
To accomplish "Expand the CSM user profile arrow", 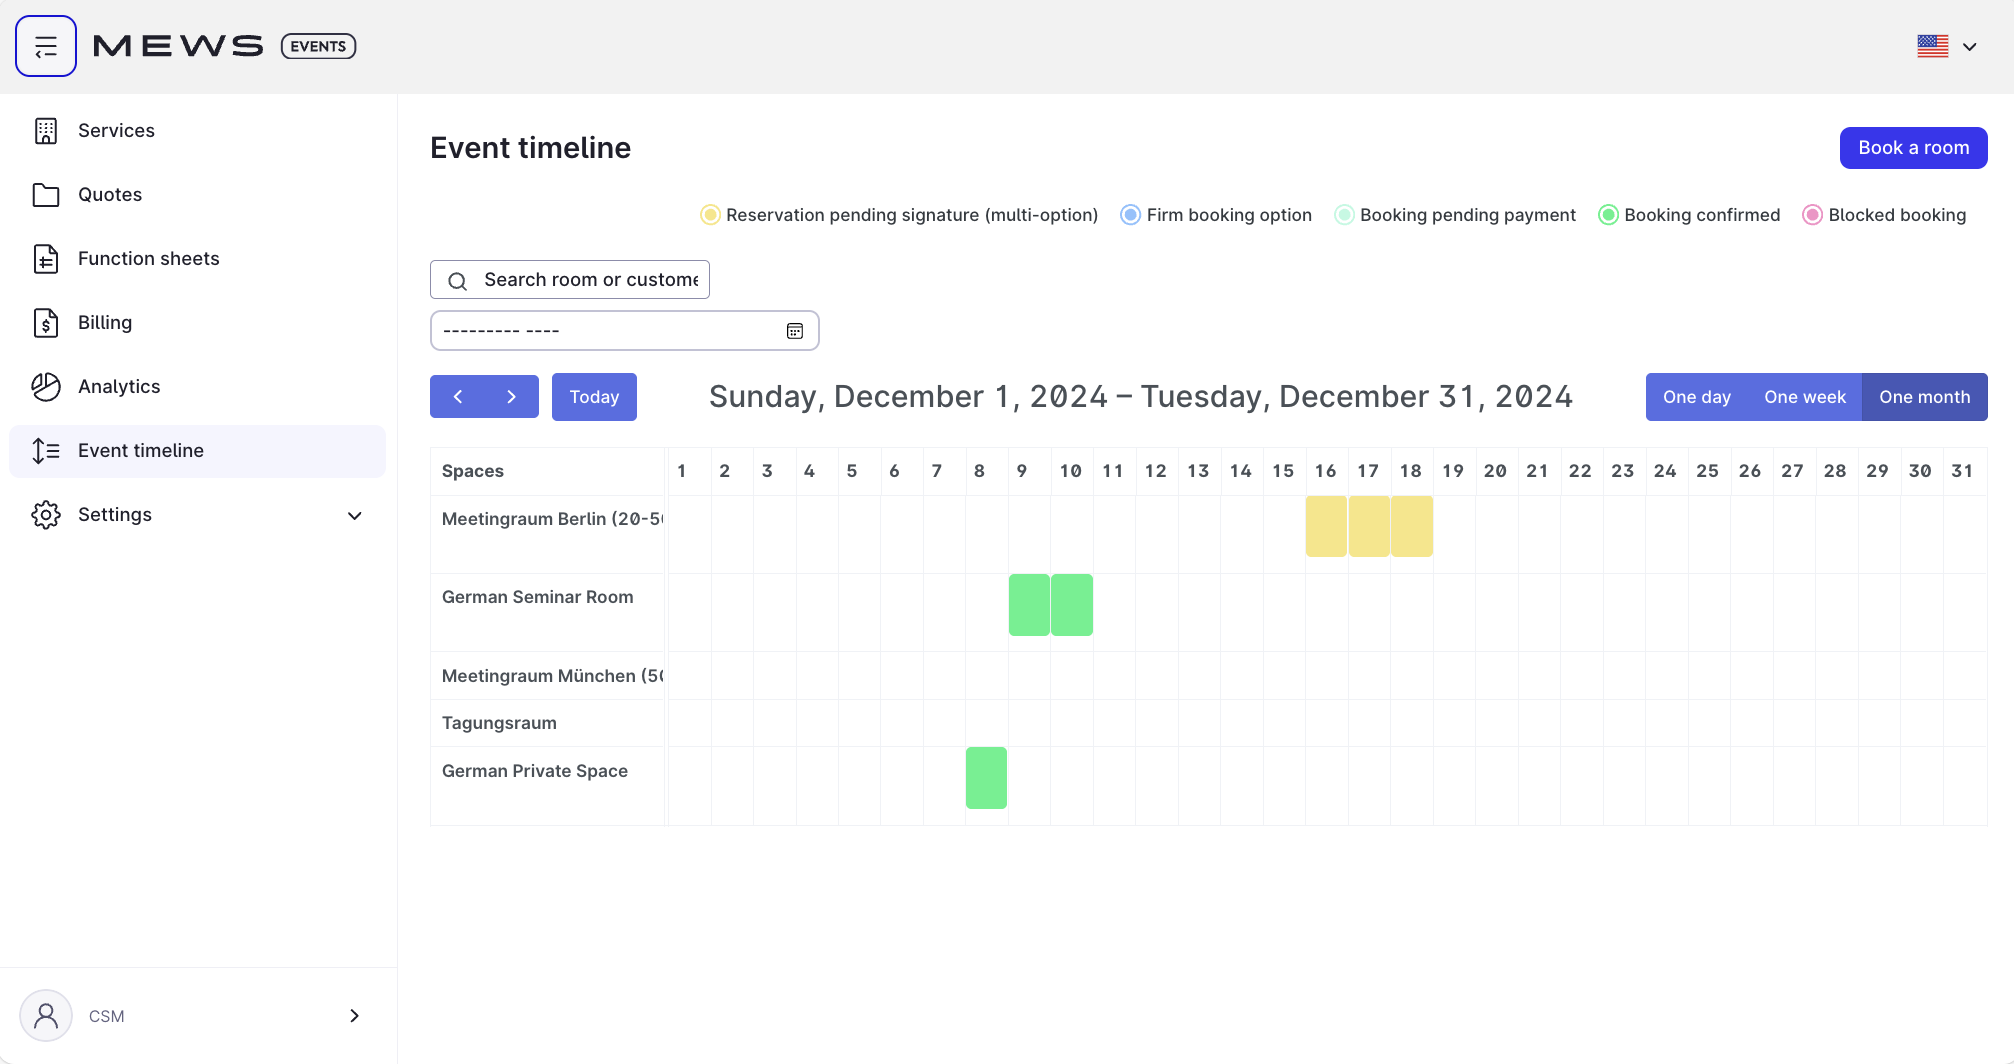I will [x=354, y=1015].
